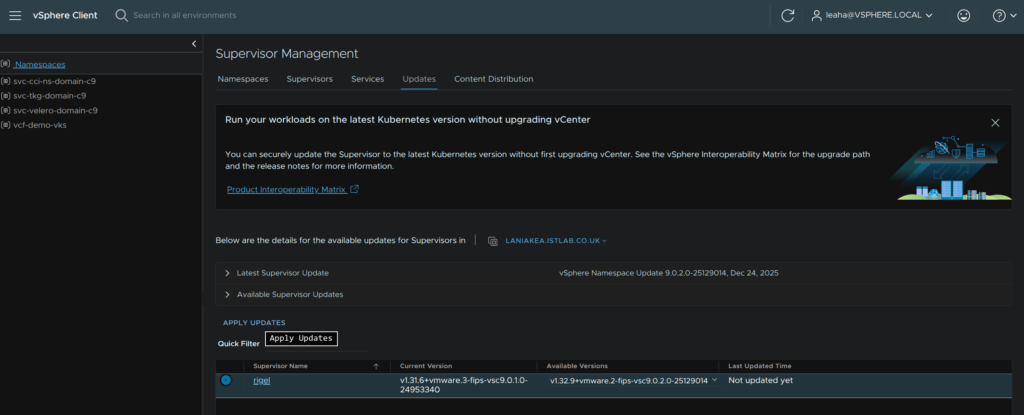
Task: Expand Latest Supervisor Update section
Action: click(228, 273)
